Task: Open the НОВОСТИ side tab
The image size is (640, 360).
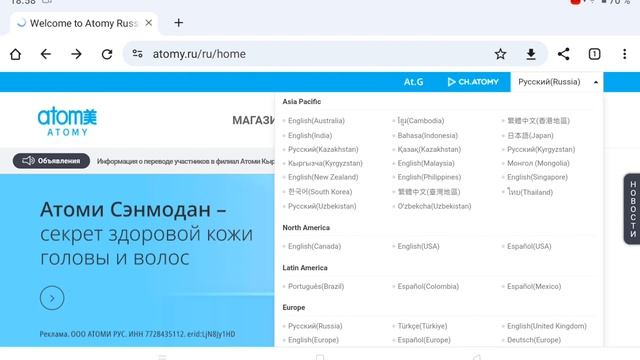Action: pos(632,209)
